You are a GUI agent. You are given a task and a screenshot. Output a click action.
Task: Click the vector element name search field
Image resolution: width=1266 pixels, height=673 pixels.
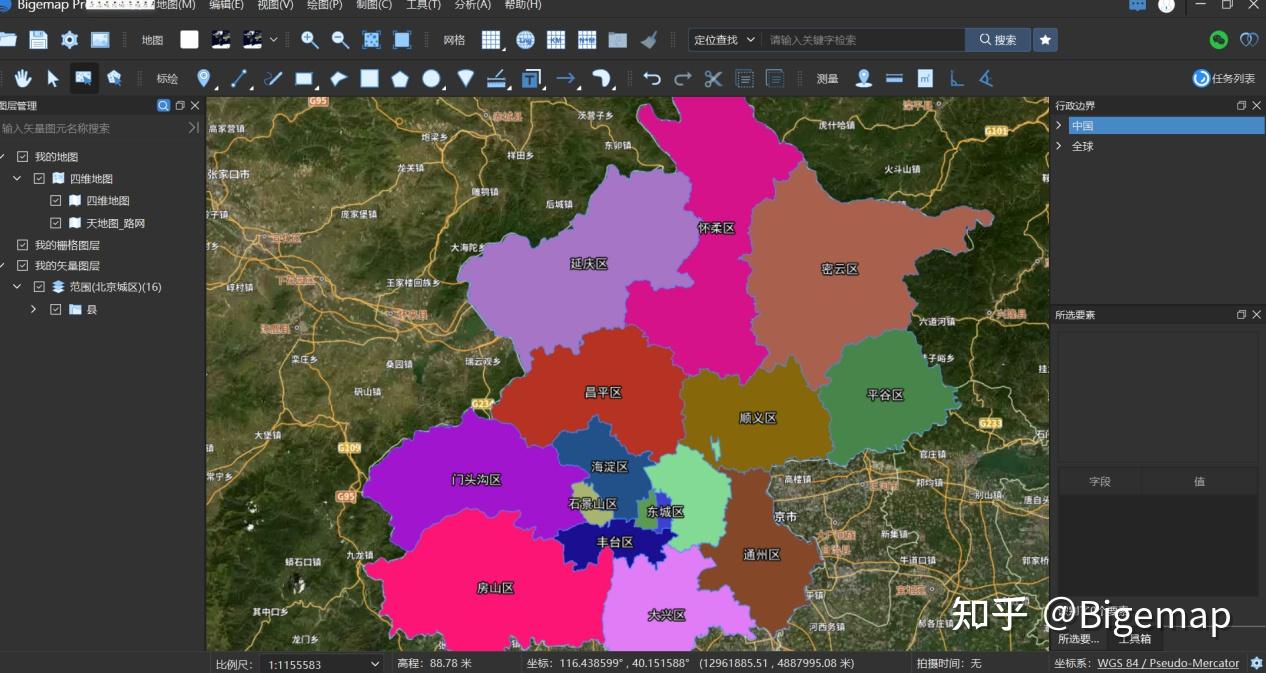point(93,128)
